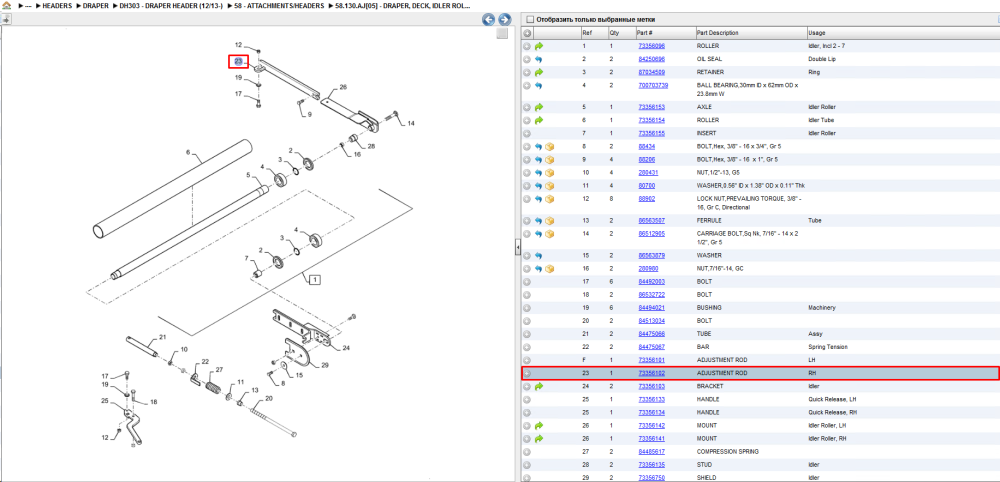Click the blue arrow icon for WASHER 80700

pyautogui.click(x=539, y=186)
